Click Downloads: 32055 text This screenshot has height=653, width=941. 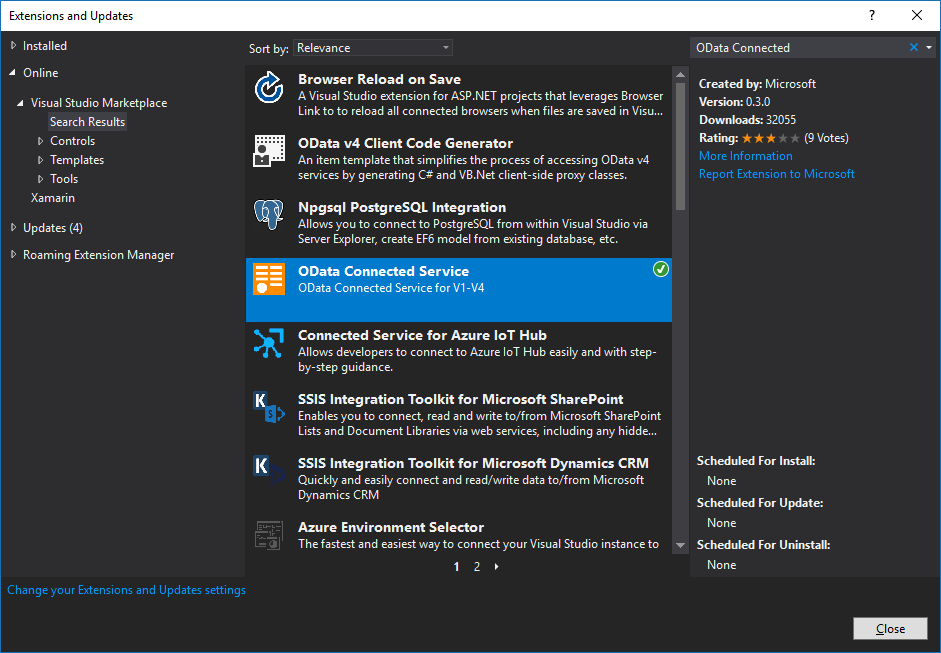[747, 120]
